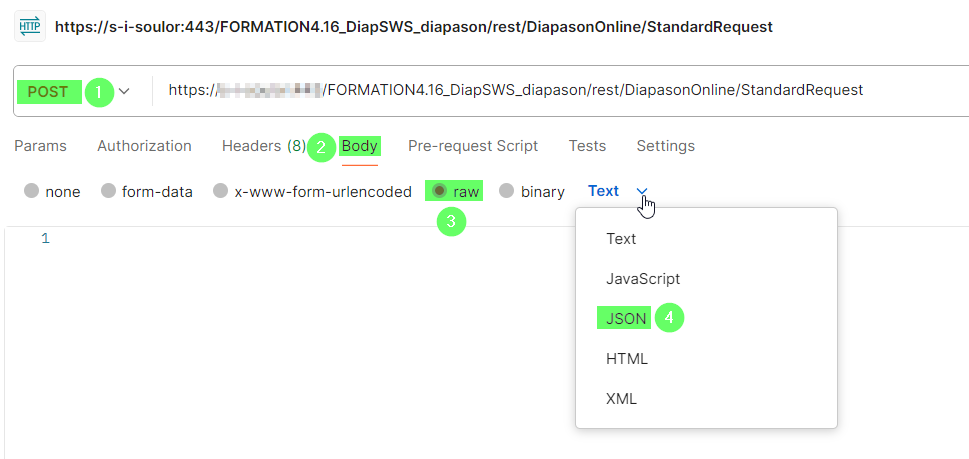This screenshot has height=459, width=969.
Task: Choose the form-data radio button
Action: [x=108, y=191]
